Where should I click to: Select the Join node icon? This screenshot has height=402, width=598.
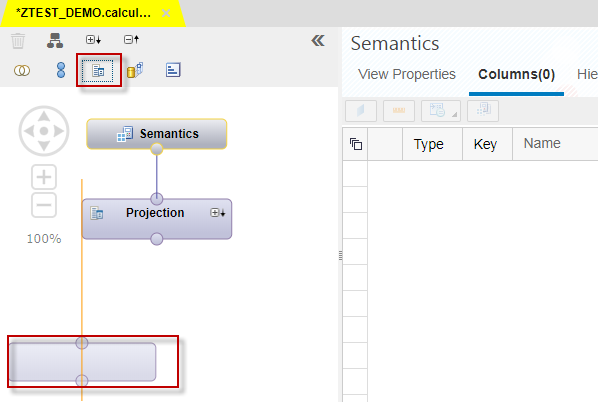coord(22,71)
